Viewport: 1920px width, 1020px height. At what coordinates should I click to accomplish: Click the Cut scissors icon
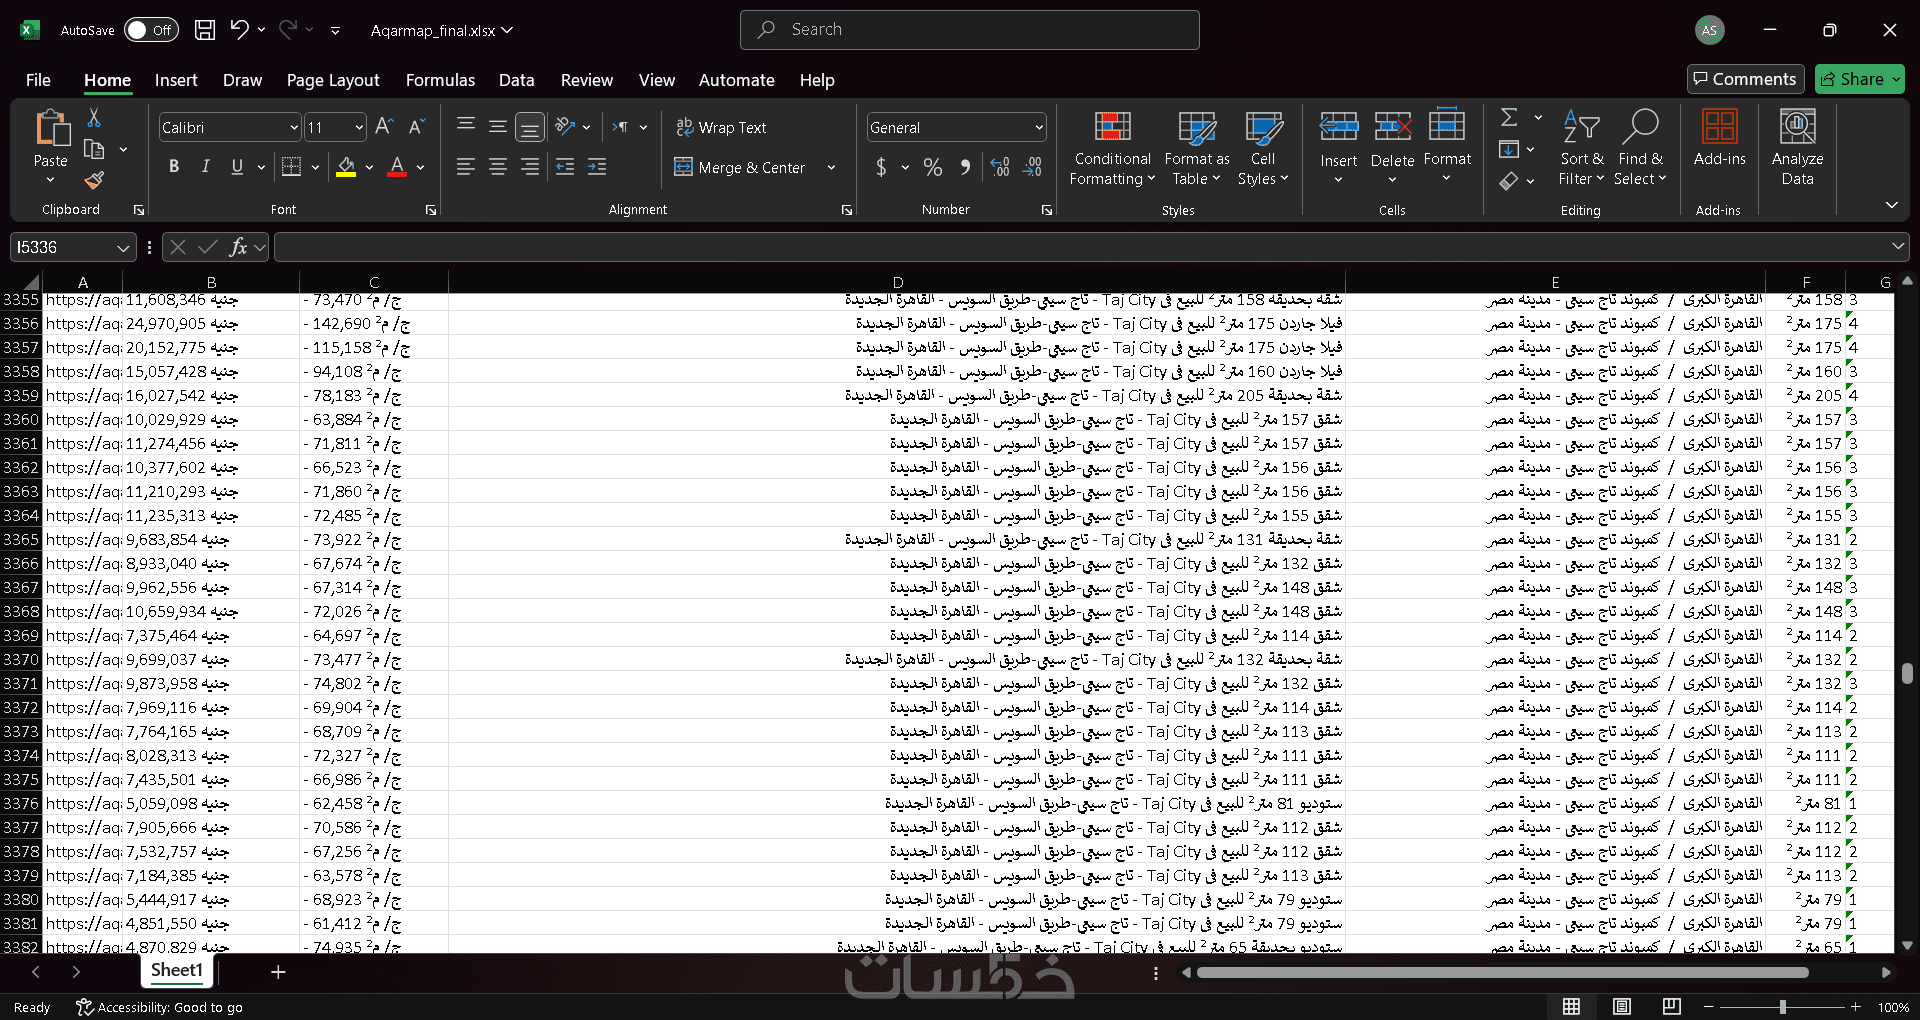pos(94,118)
